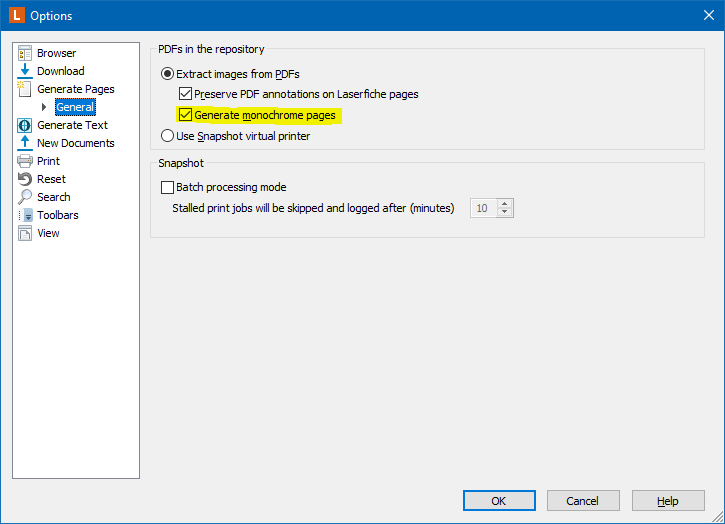
Task: Open the Help button
Action: click(x=668, y=501)
